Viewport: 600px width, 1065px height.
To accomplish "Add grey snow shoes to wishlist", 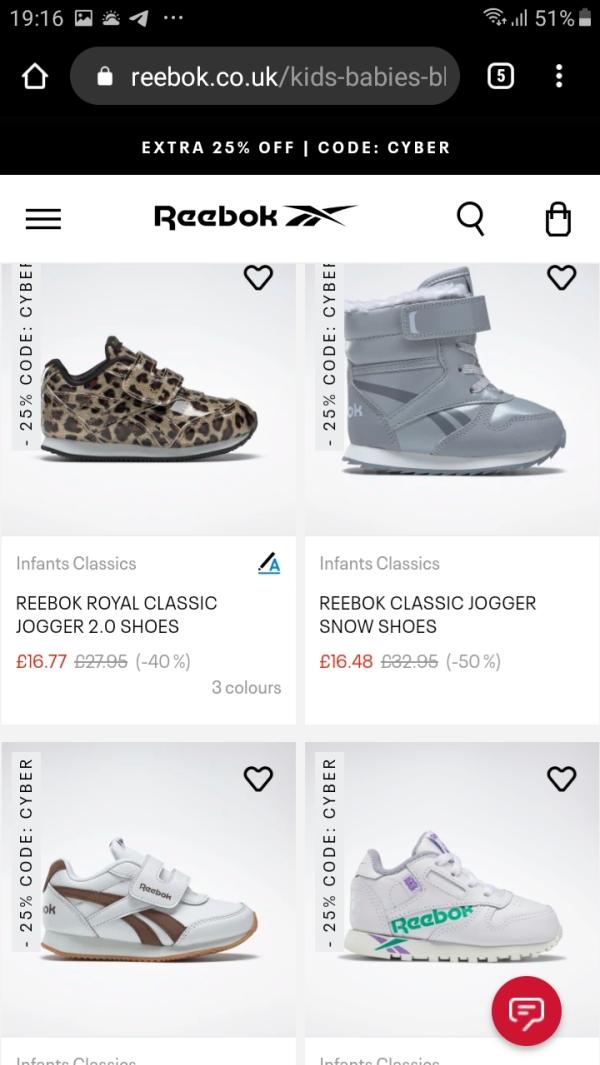I will tap(562, 278).
